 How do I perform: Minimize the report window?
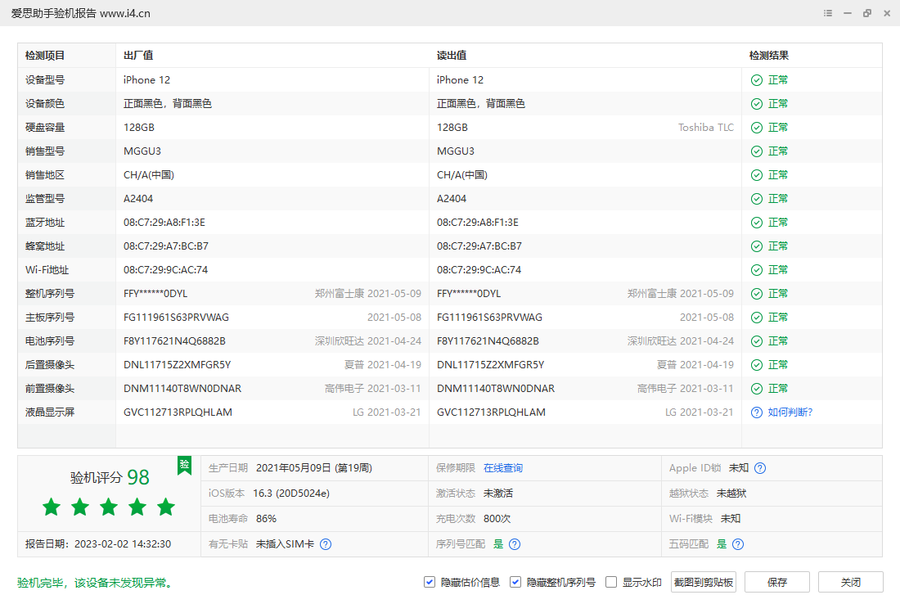847,13
